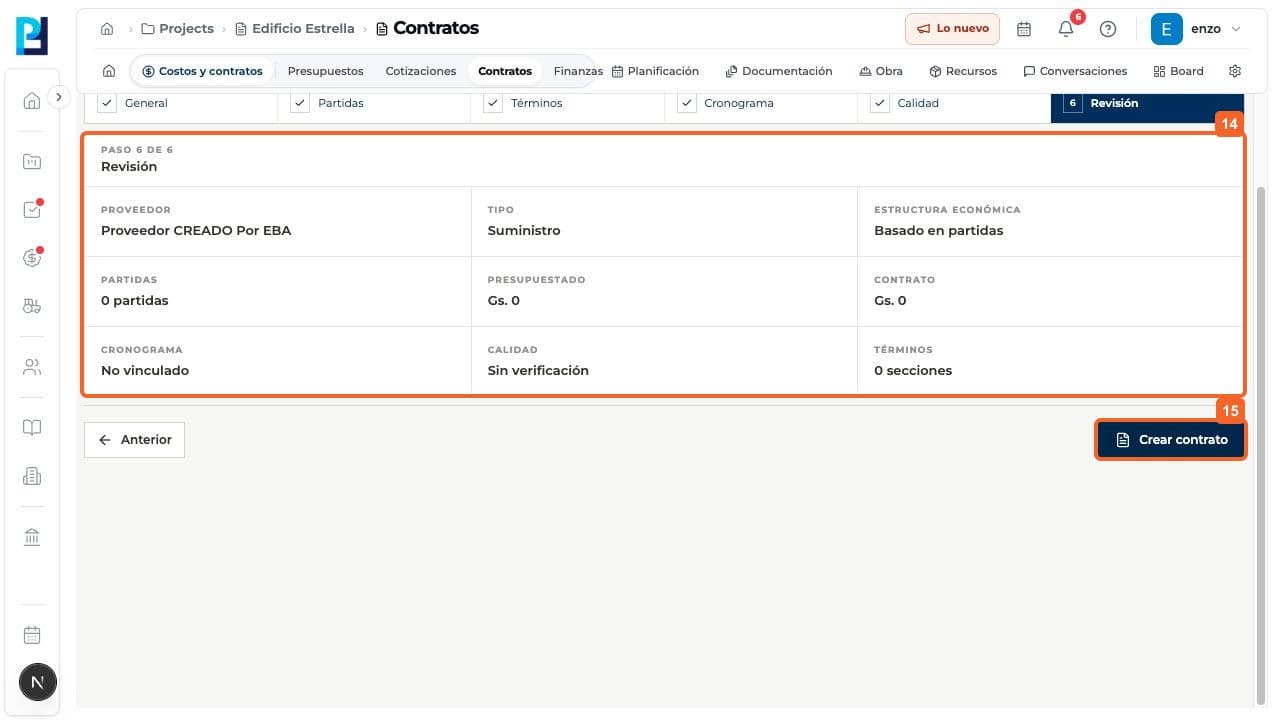Open notifications bell icon
Viewport: 1280px width, 720px height.
[1066, 29]
